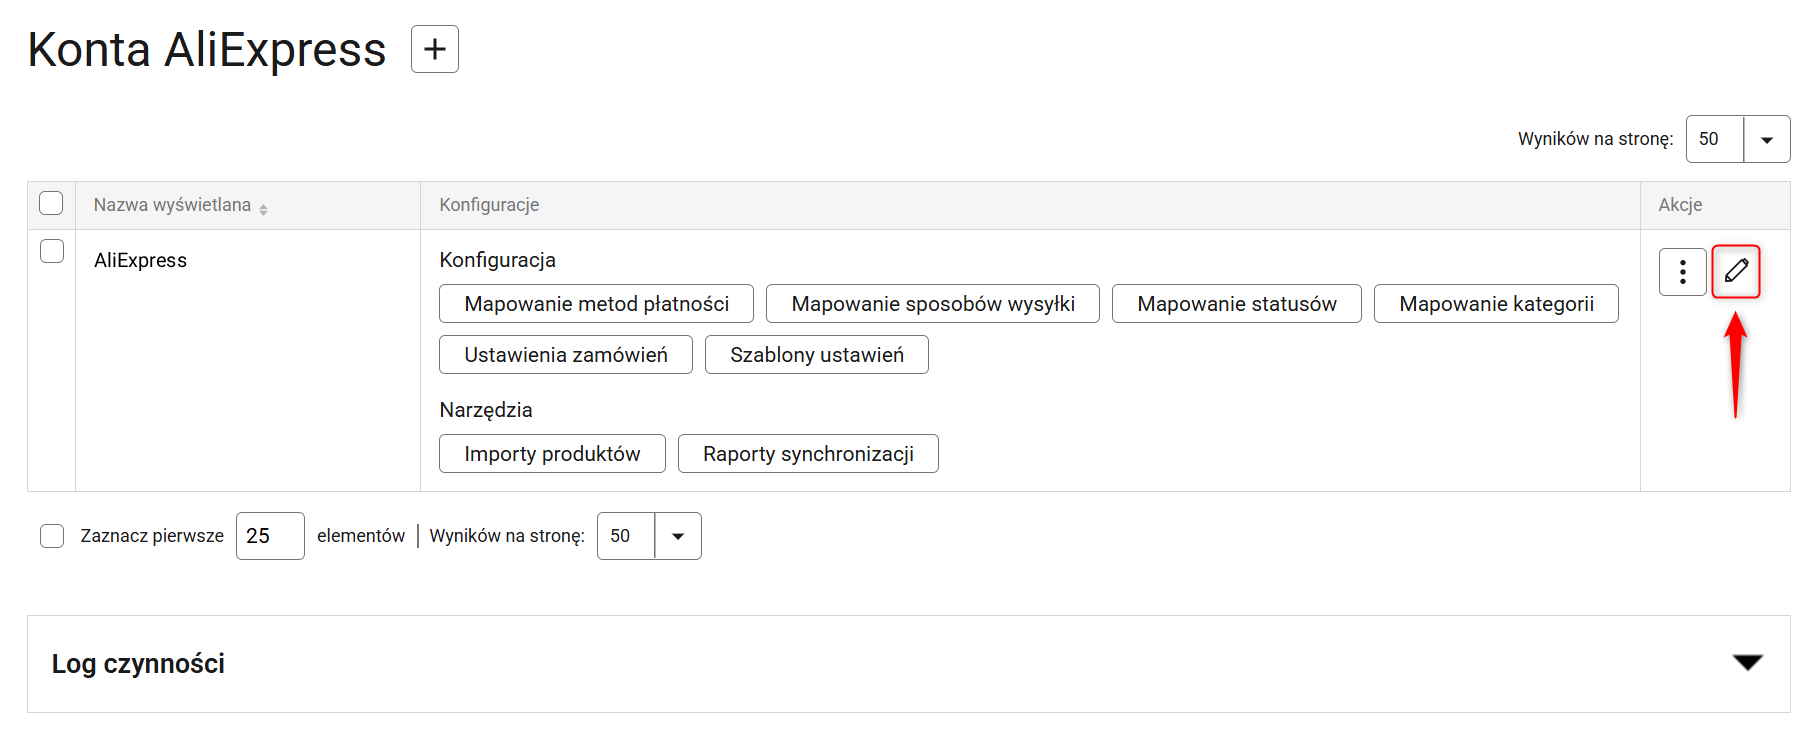Go to Mapowanie statusów
The height and width of the screenshot is (739, 1818).
click(1236, 304)
